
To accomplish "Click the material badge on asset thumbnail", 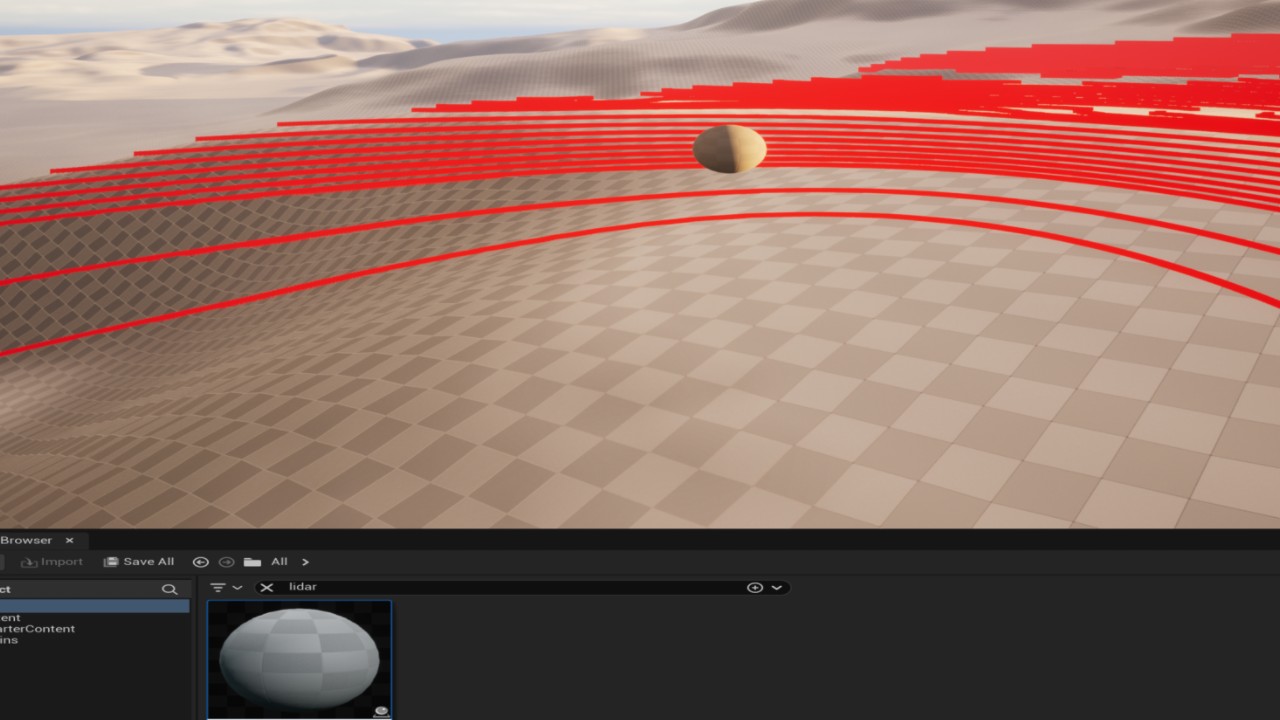I will coord(380,711).
